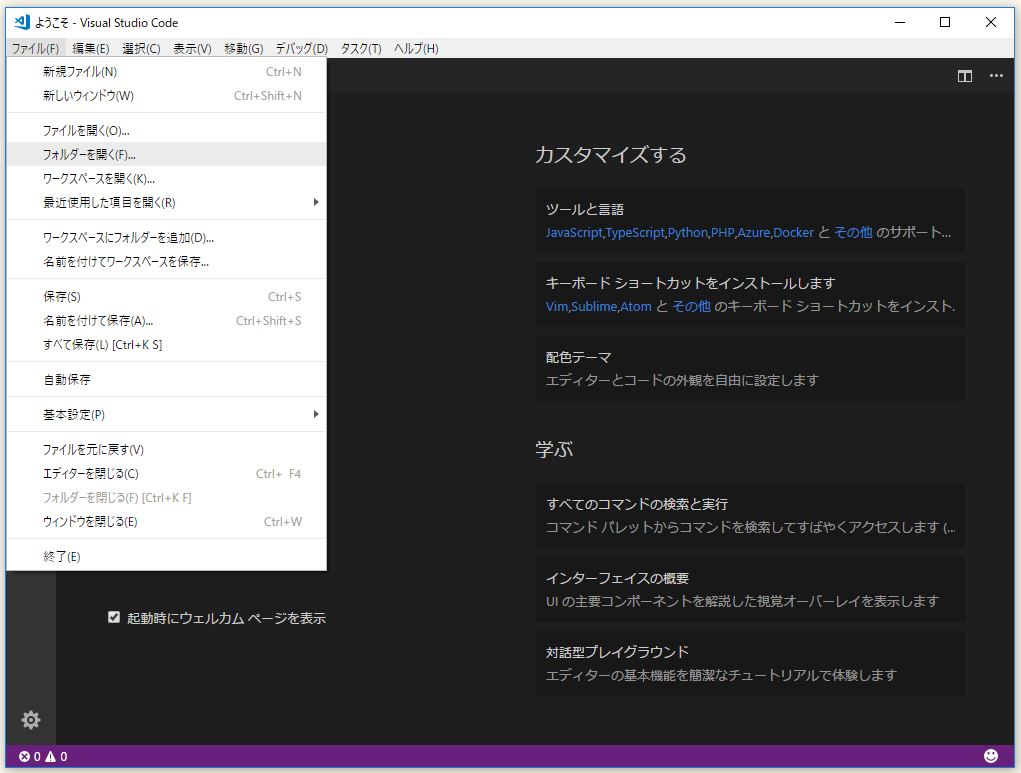
Task: Uncheck 起動時にウェルカムページを表示
Action: tap(114, 618)
